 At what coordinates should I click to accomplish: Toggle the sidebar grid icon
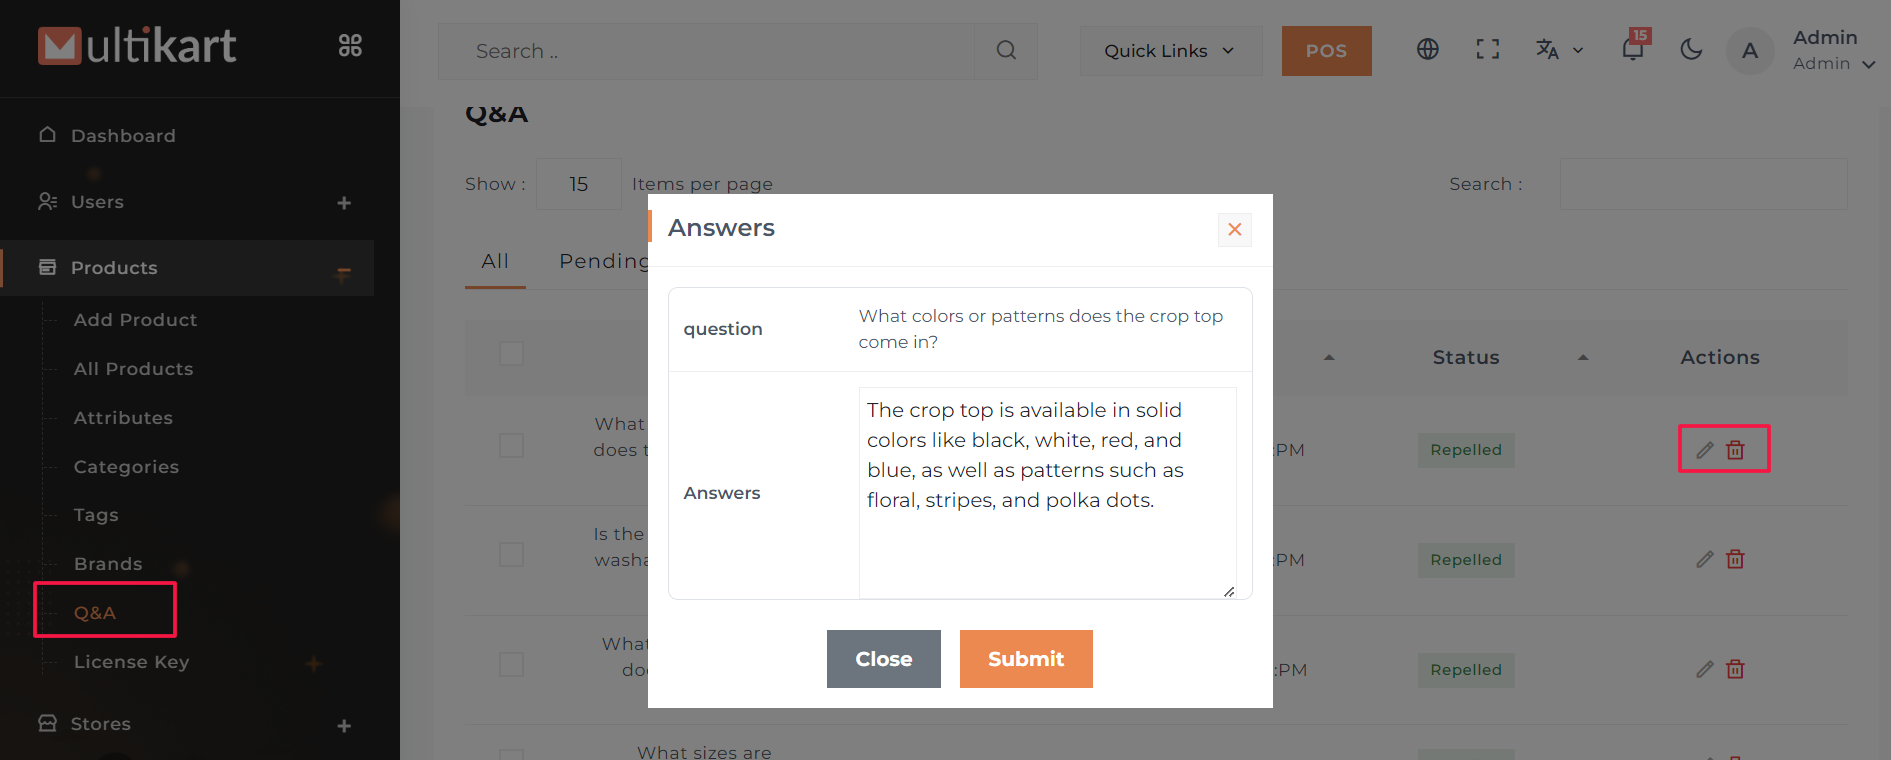(350, 46)
